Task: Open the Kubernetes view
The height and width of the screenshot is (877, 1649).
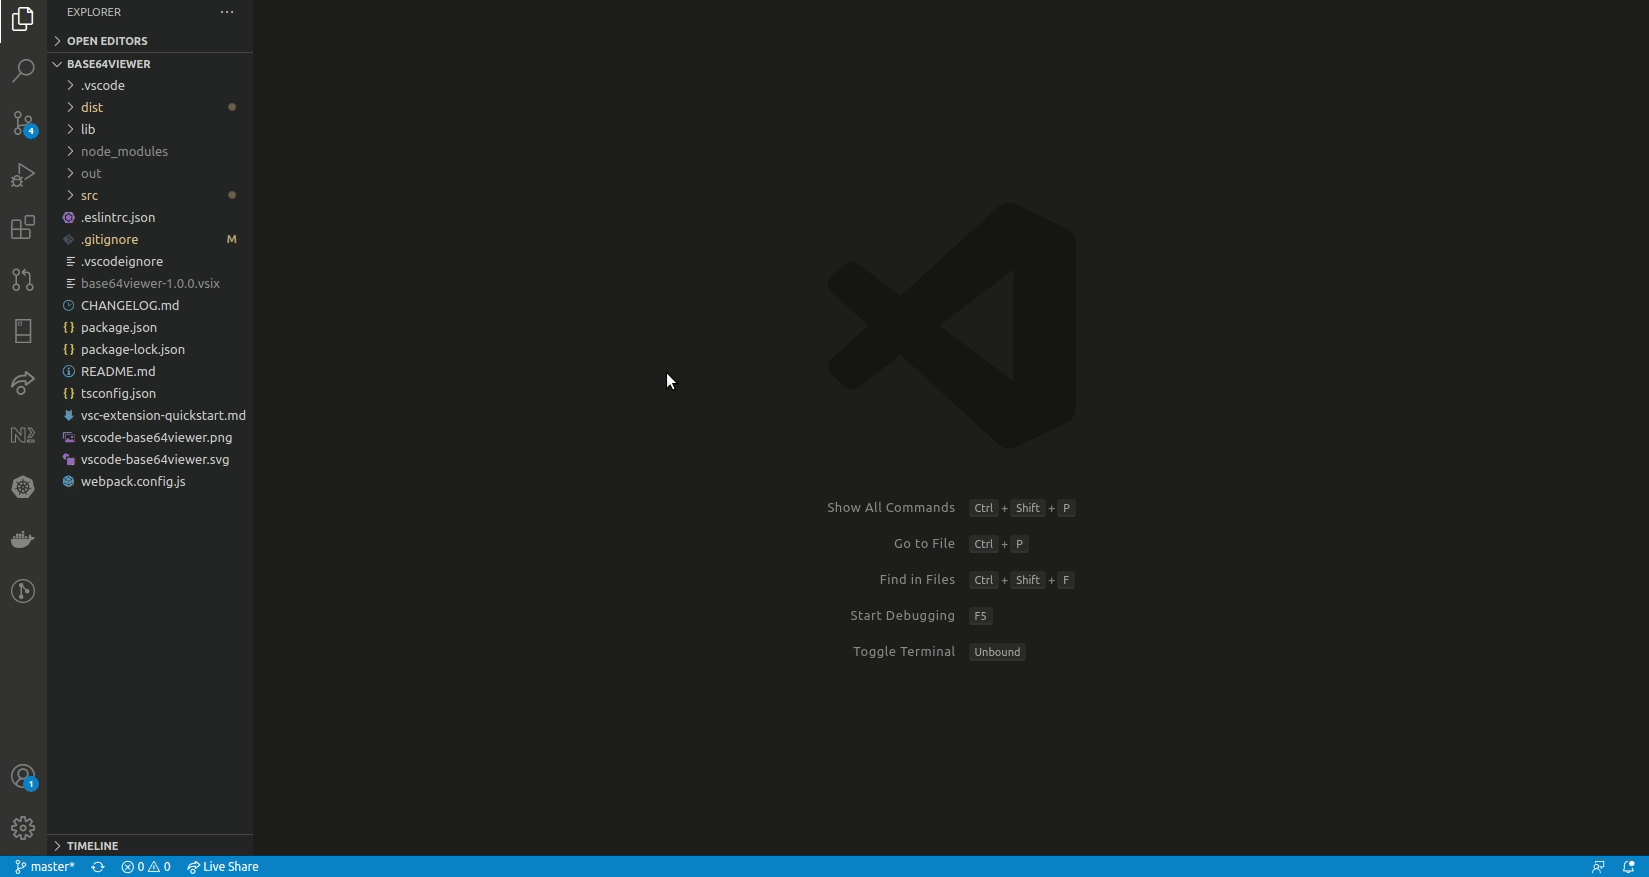Action: pos(23,487)
